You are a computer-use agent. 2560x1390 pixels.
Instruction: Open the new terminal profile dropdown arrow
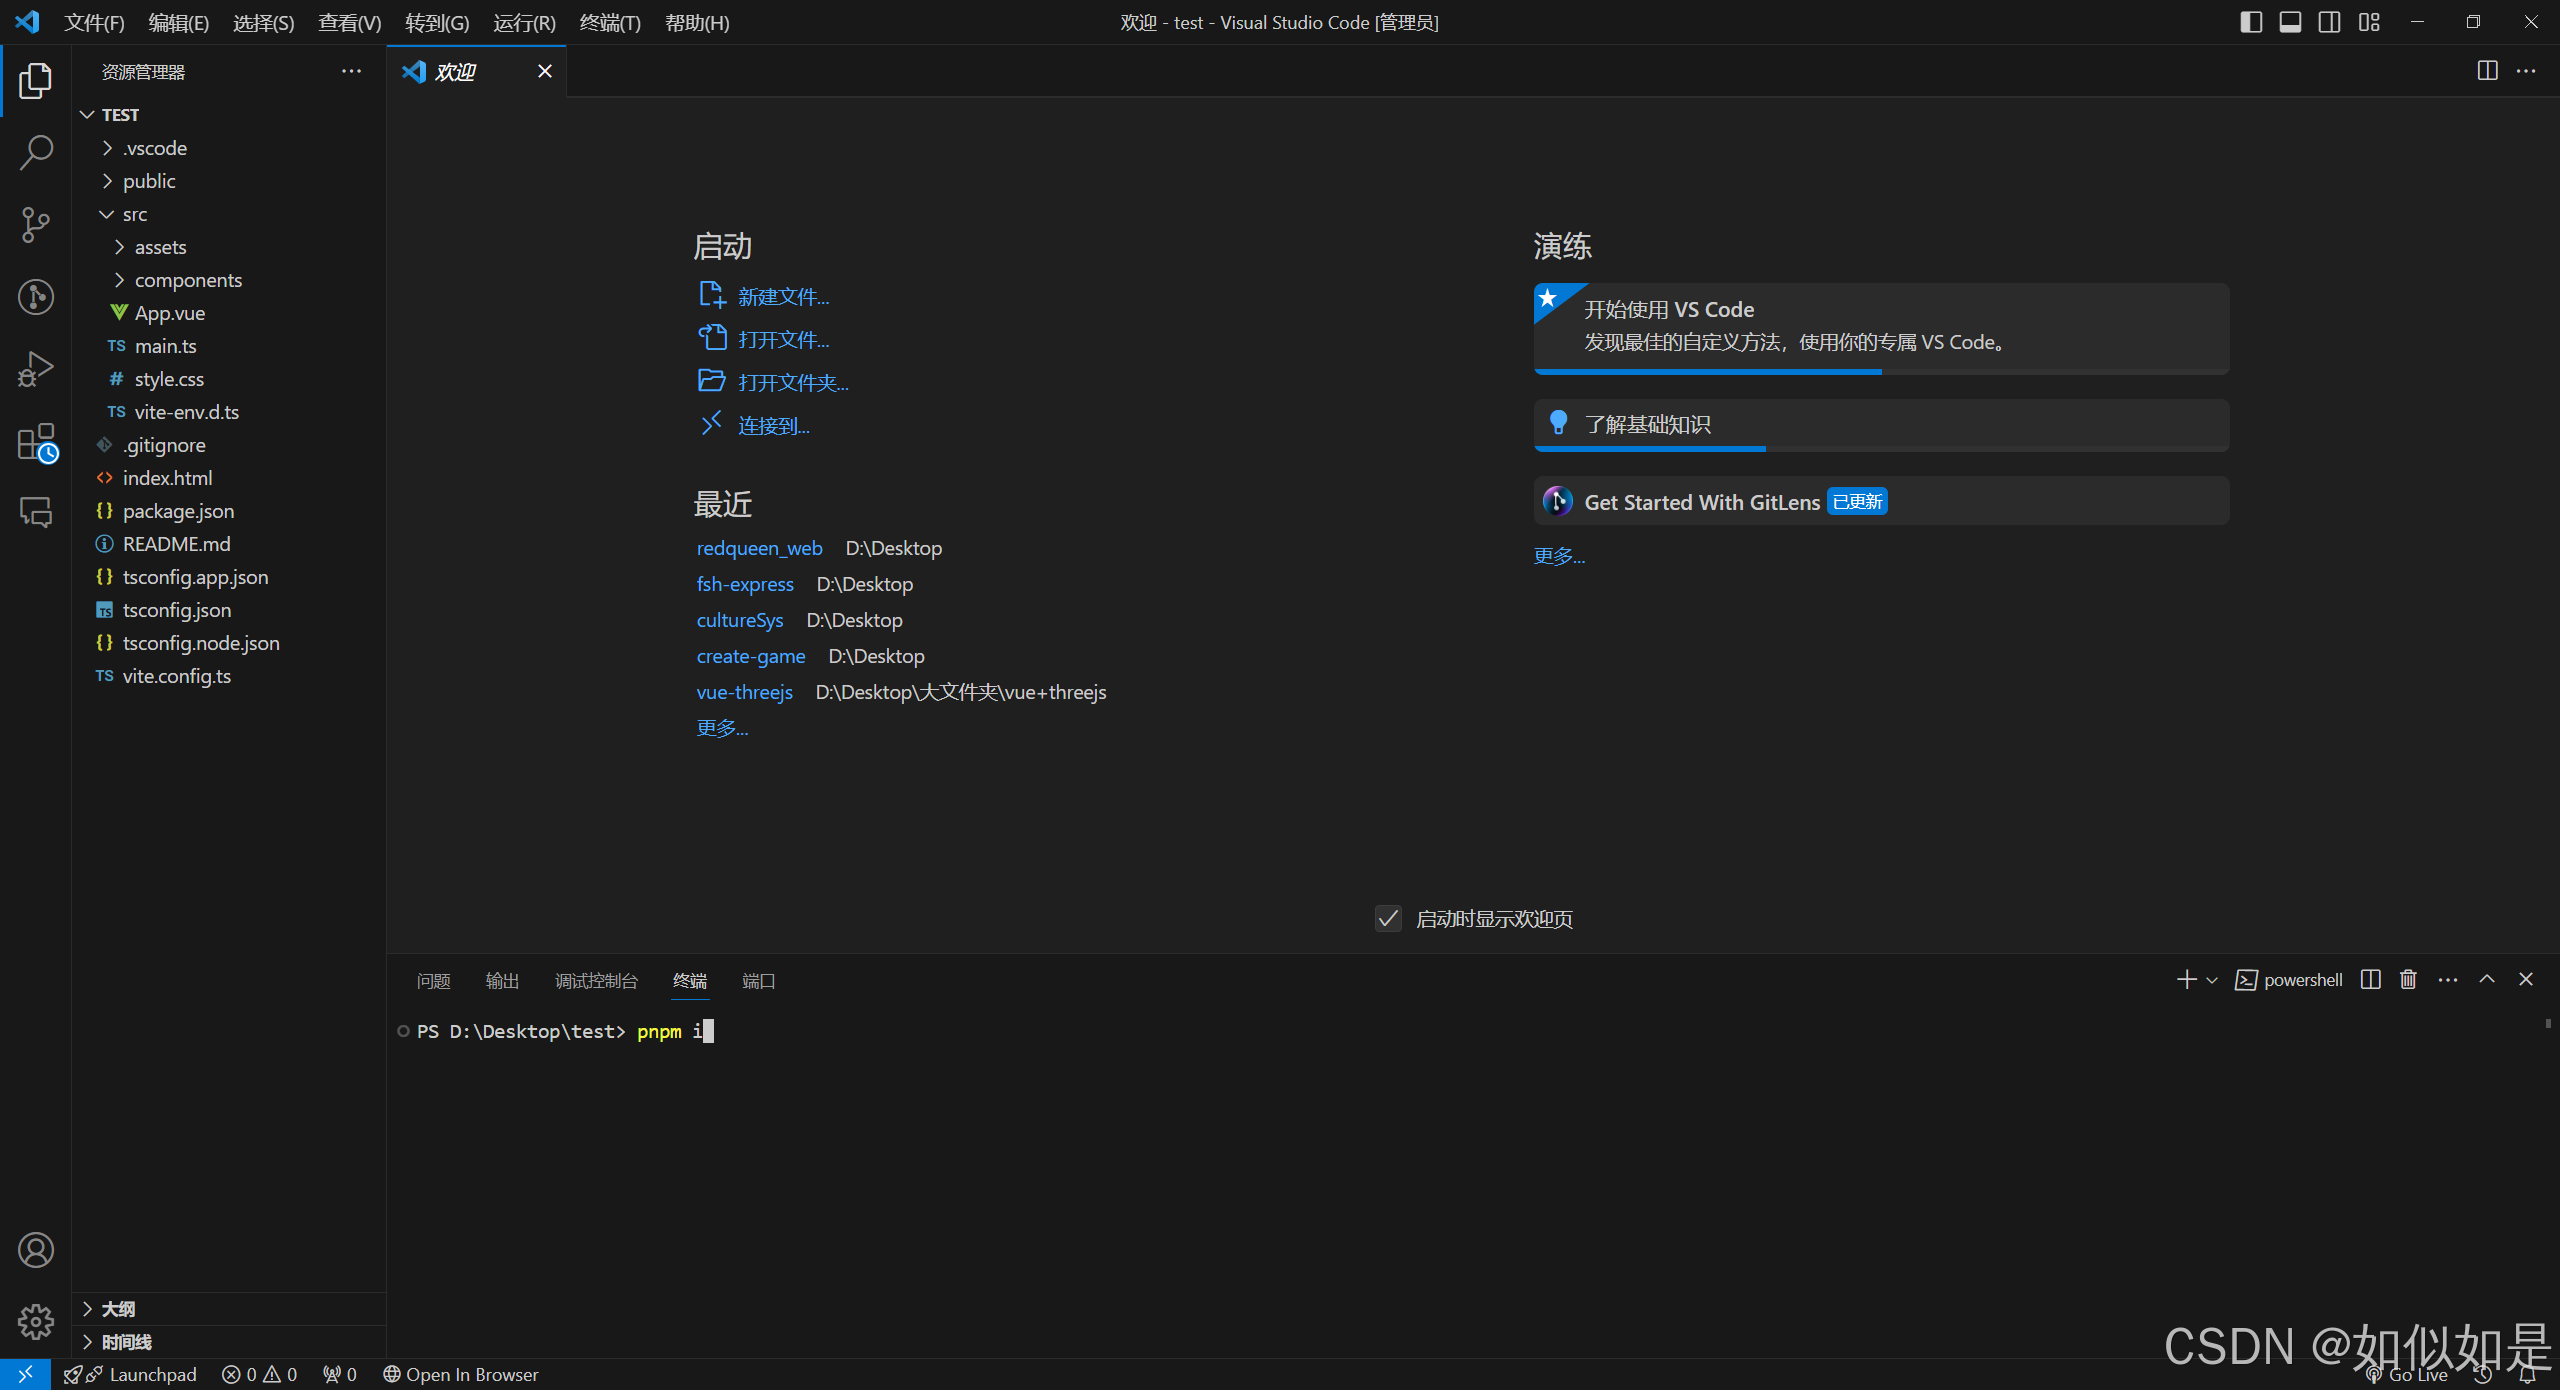(x=2212, y=980)
